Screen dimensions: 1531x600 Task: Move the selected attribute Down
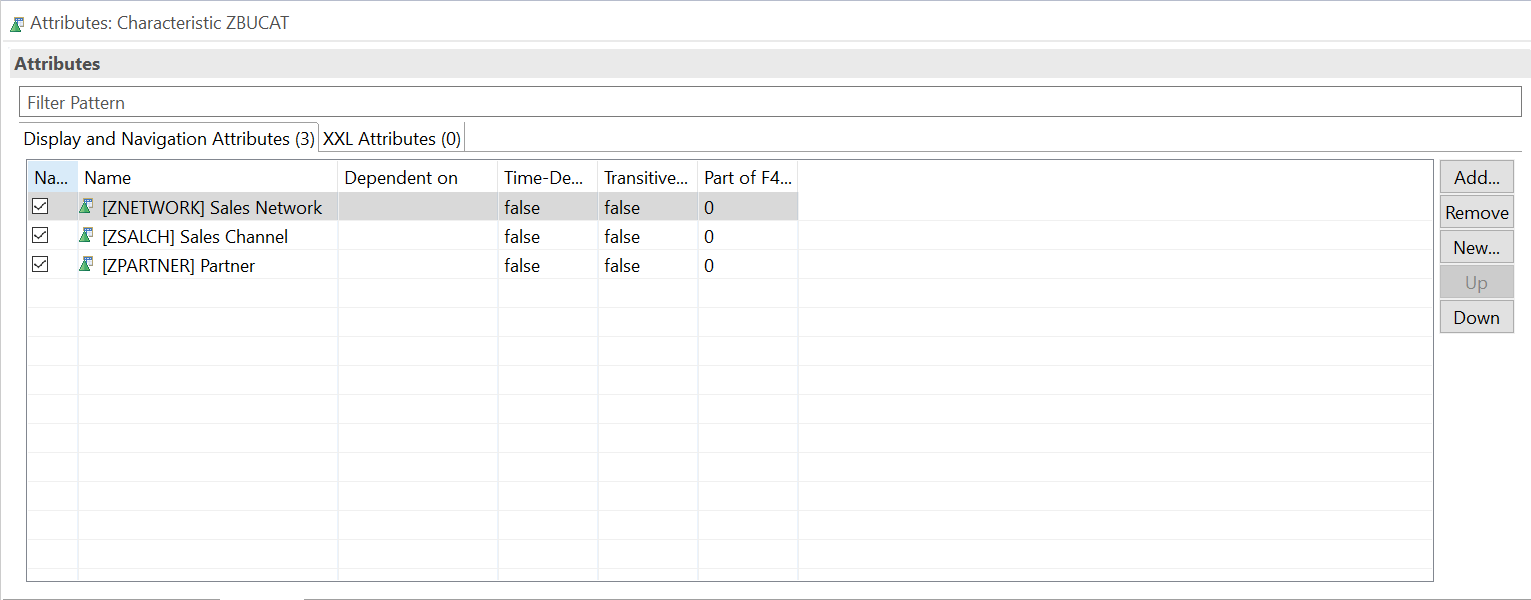click(x=1476, y=316)
